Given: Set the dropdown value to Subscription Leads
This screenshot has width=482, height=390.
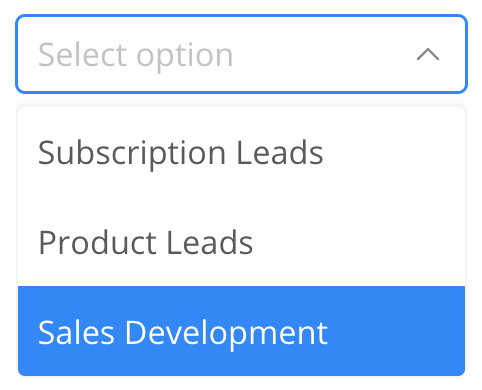Looking at the screenshot, I should pos(241,152).
